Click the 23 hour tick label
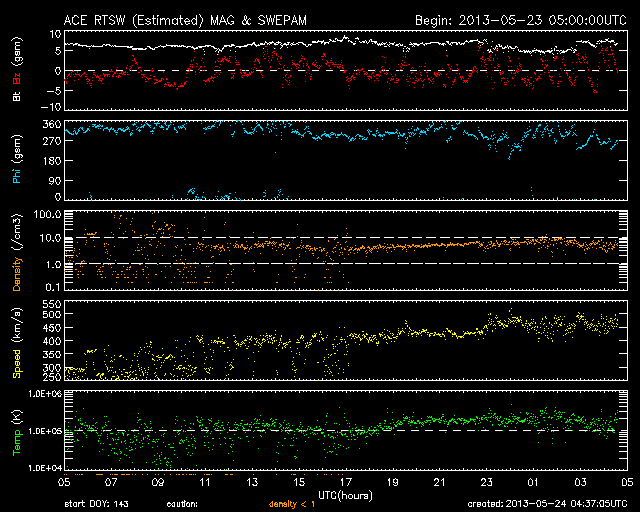 coord(486,482)
